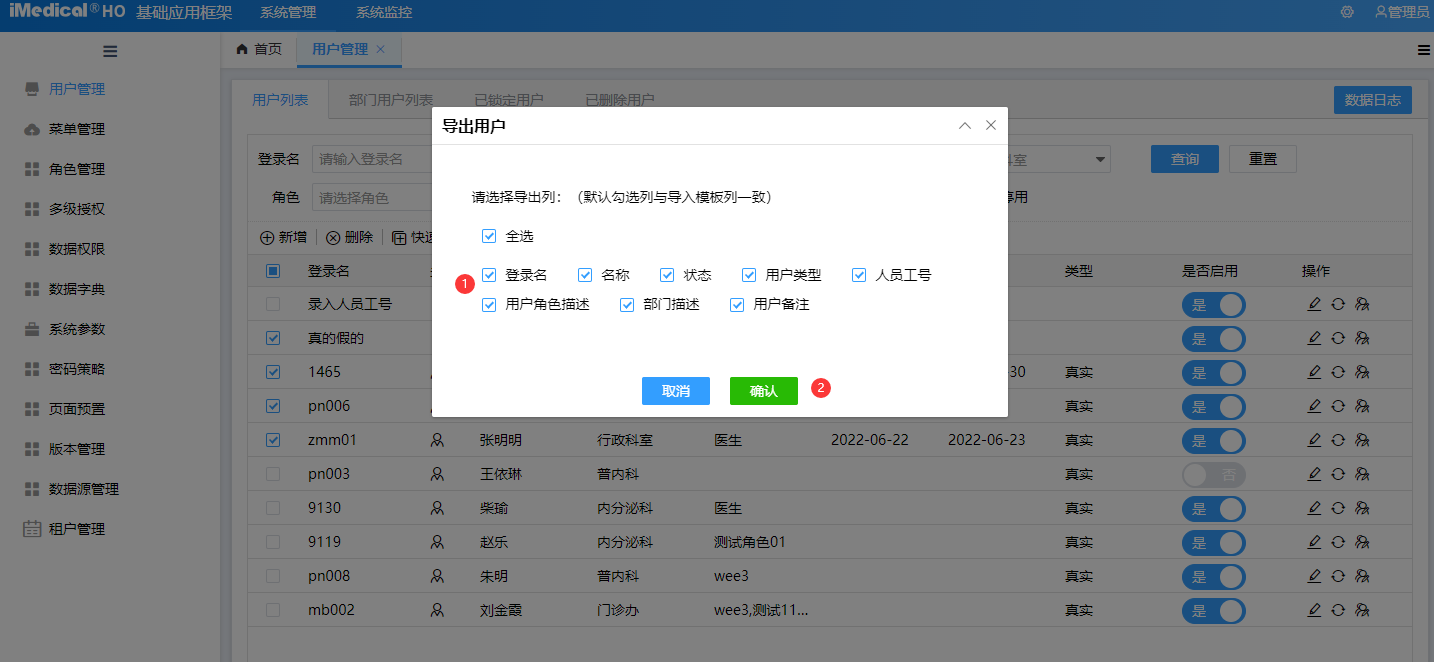The height and width of the screenshot is (662, 1434).
Task: Collapse the export dialog with the chevron
Action: tap(964, 125)
